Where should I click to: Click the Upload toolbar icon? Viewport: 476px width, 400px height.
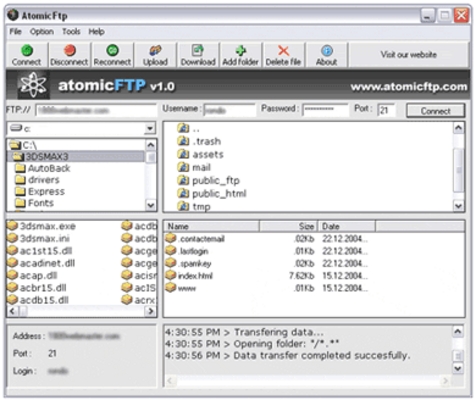tap(155, 50)
